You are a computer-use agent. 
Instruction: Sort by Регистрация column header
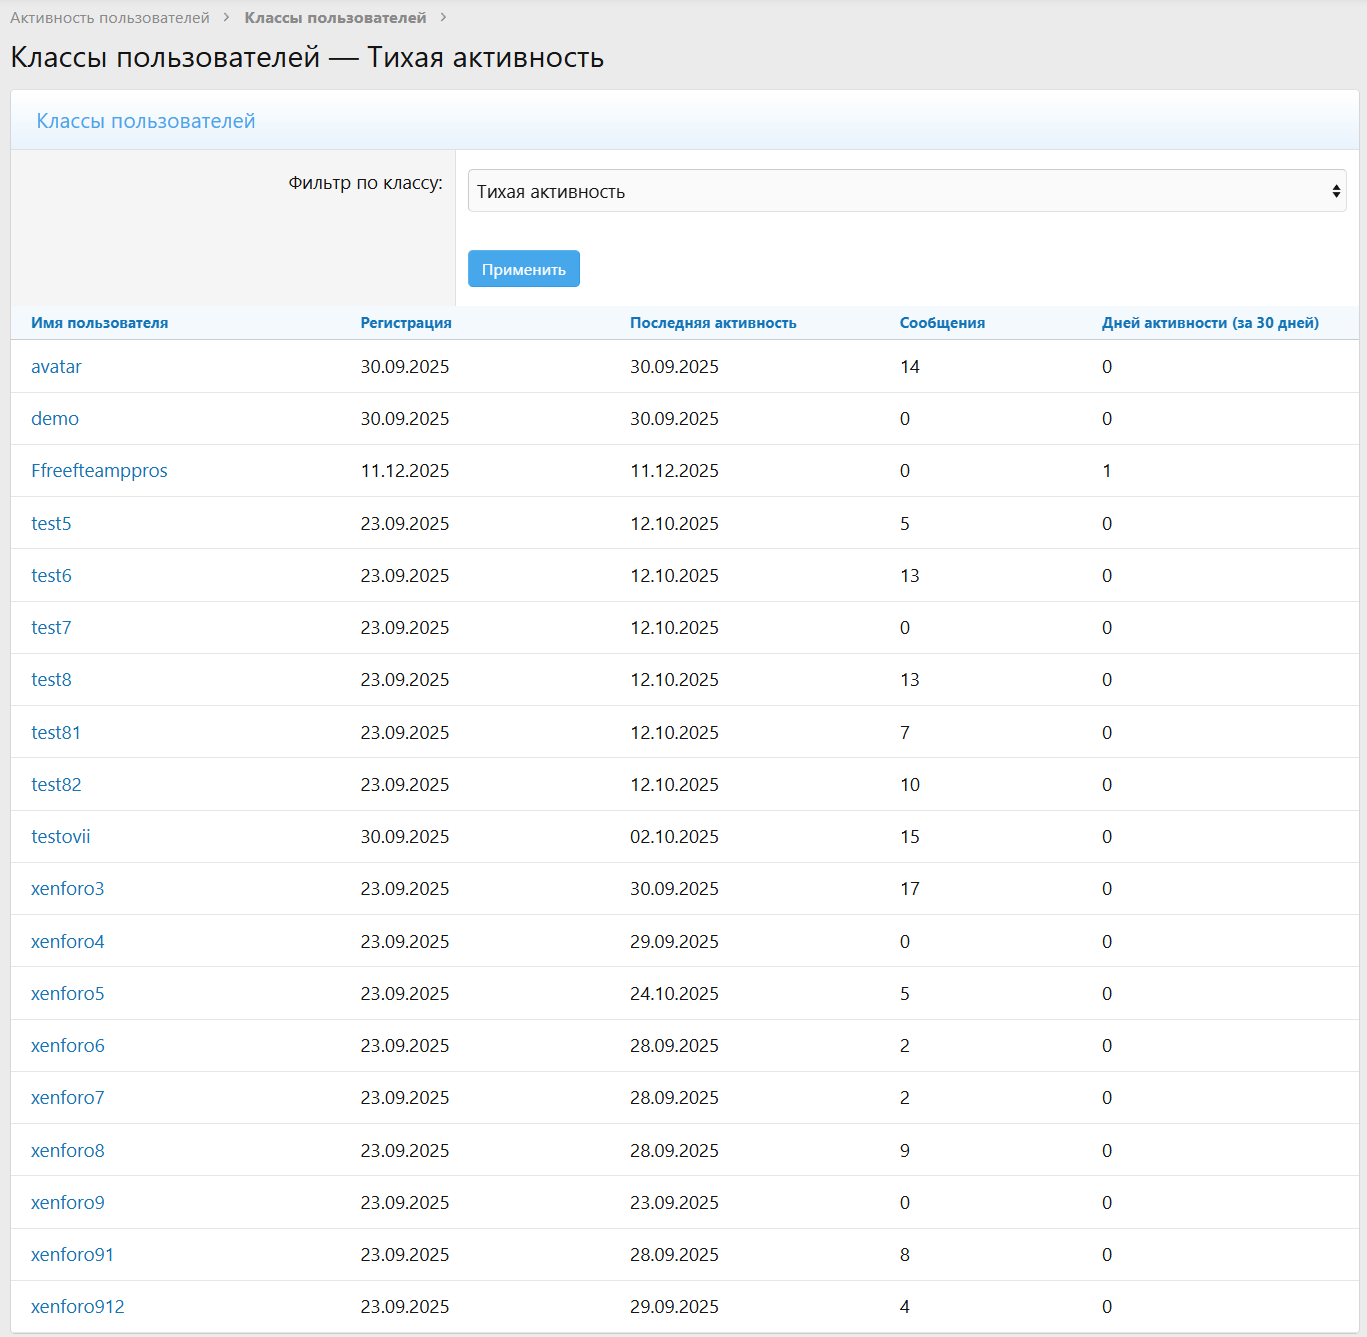click(x=406, y=323)
